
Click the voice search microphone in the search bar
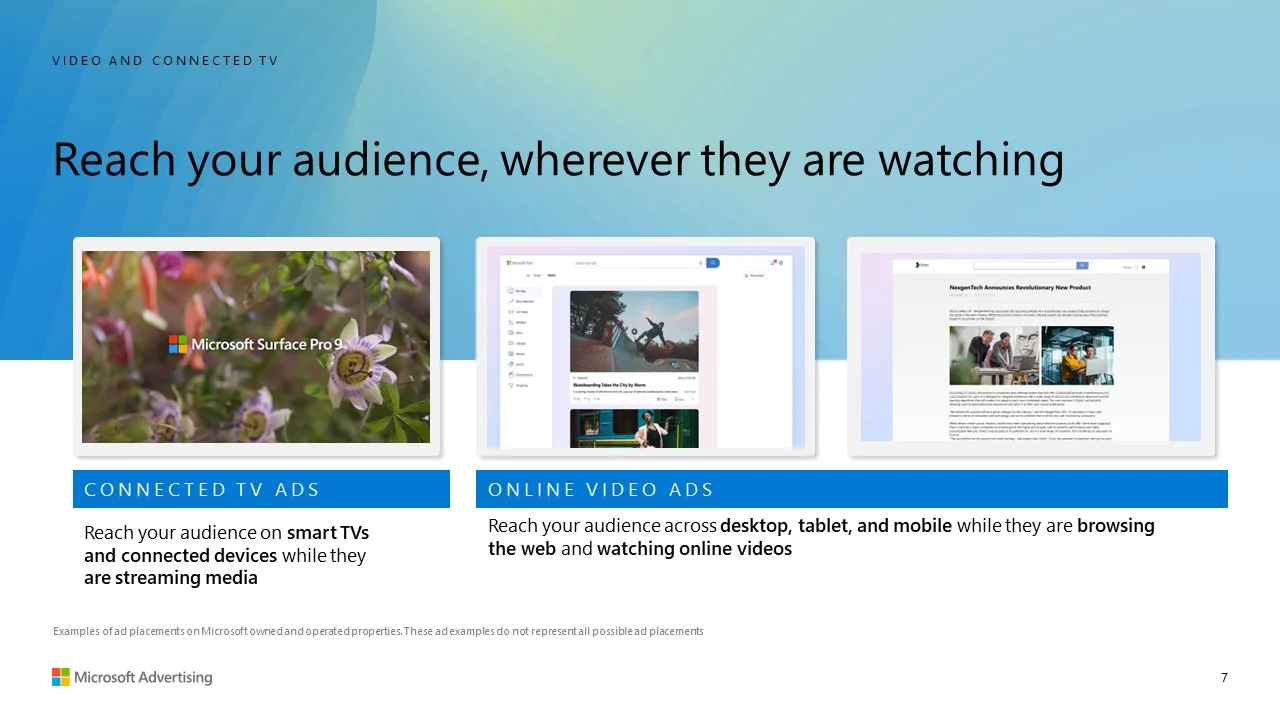[x=700, y=263]
